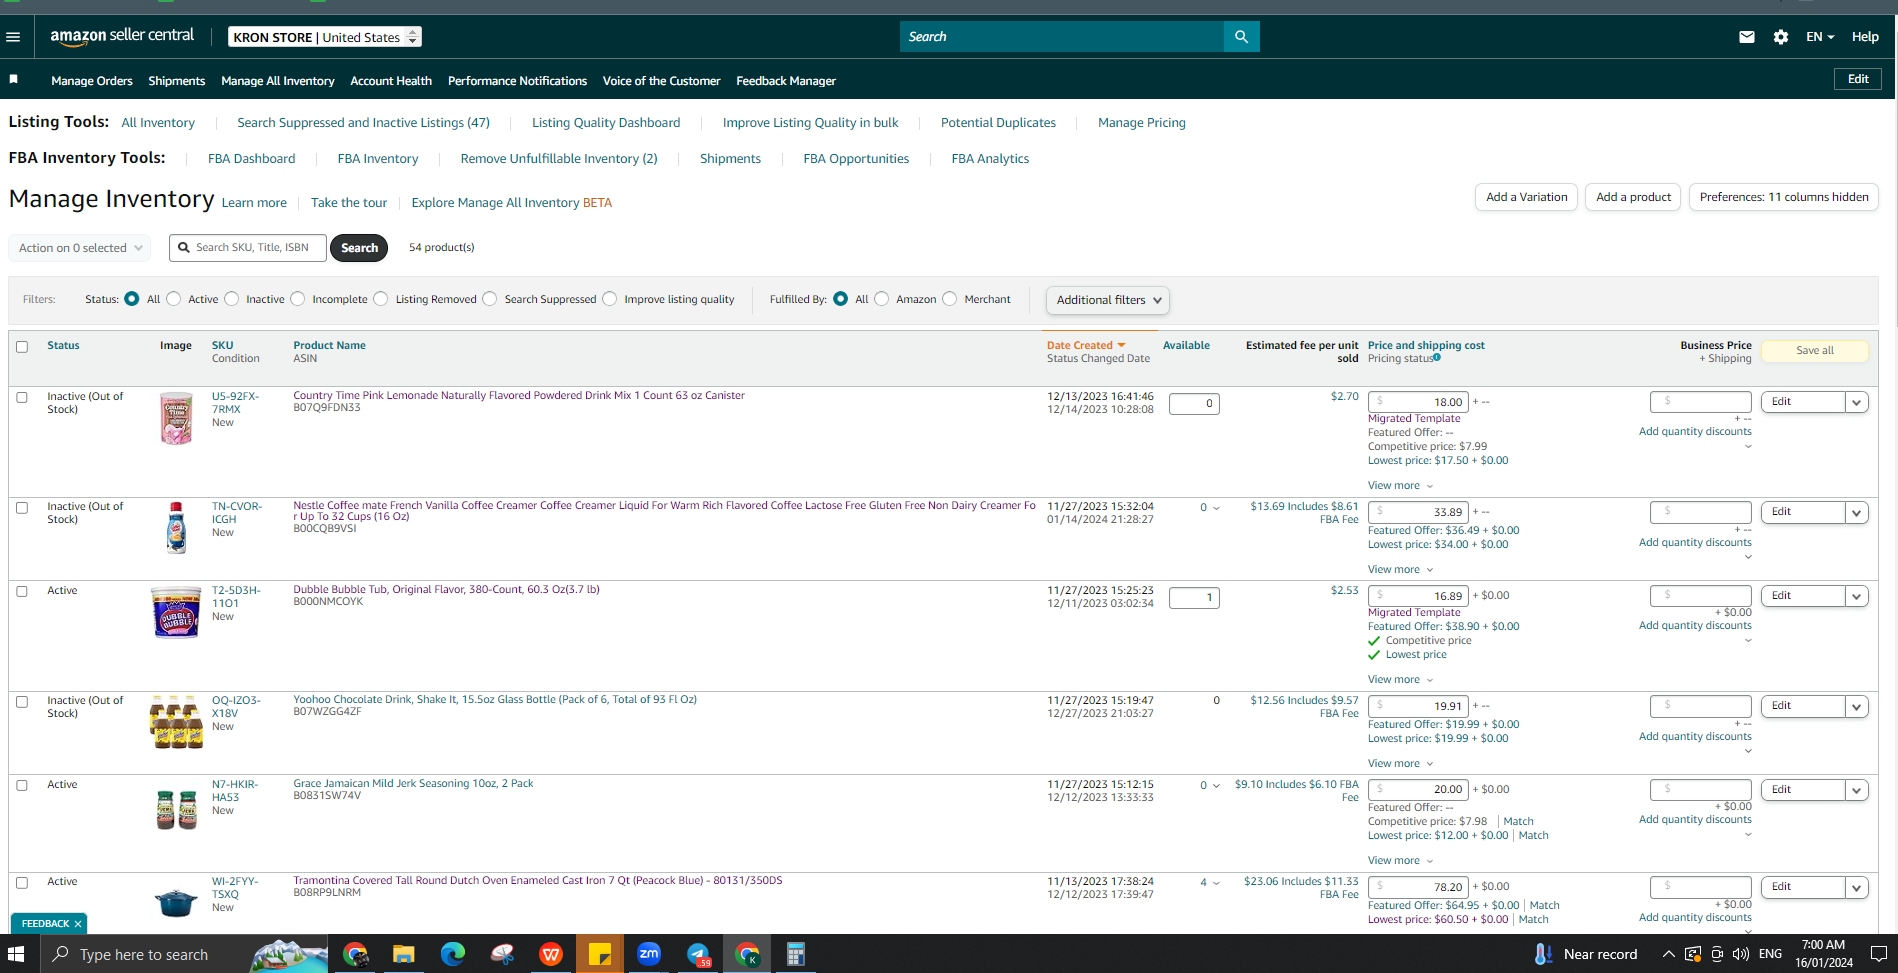Open Search Suppressed and Inactive Listings link

point(364,123)
